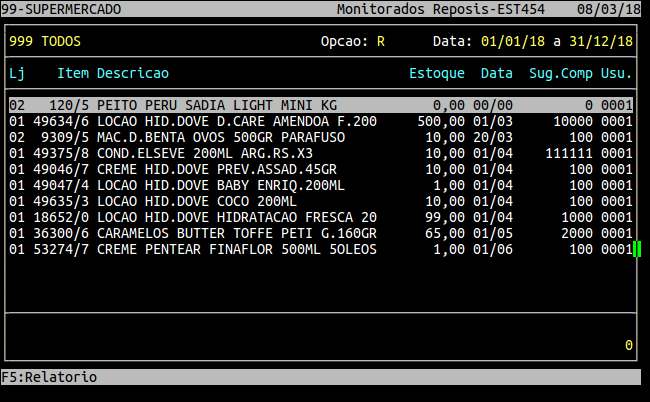The image size is (650, 402).
Task: Click the Estoque column header
Action: pyautogui.click(x=436, y=74)
